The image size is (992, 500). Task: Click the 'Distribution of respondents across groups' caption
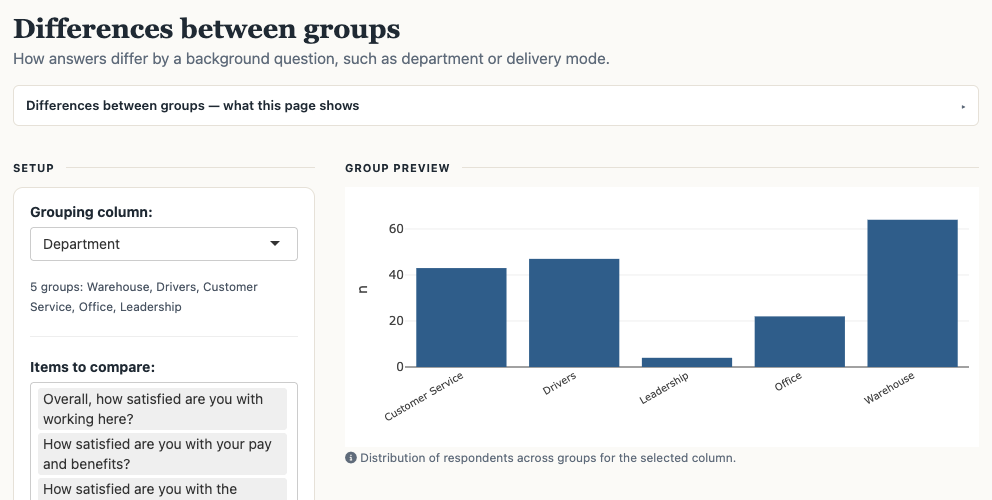[x=548, y=458]
